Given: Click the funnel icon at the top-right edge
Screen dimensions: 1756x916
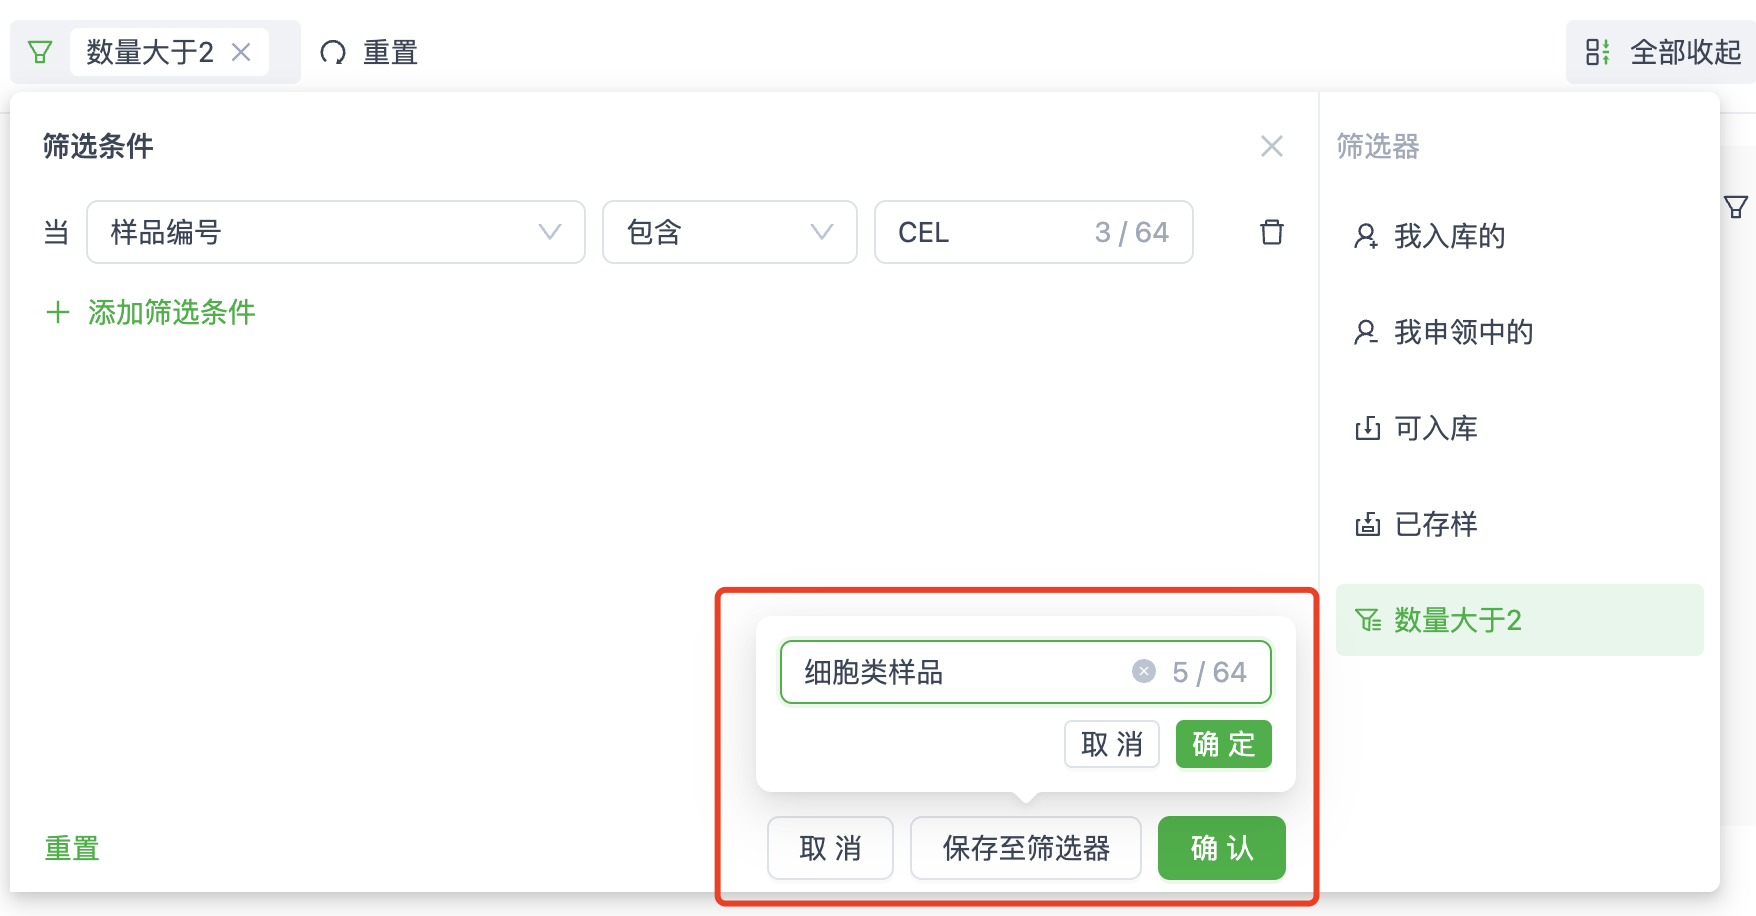Looking at the screenshot, I should [x=1738, y=207].
